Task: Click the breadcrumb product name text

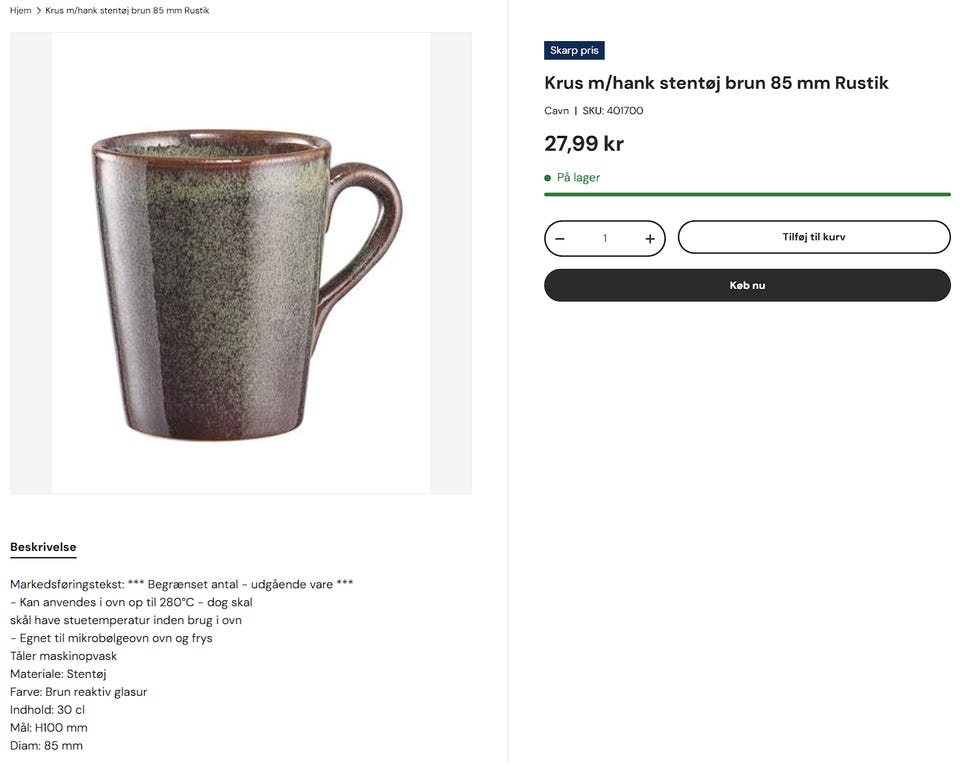Action: tap(127, 11)
